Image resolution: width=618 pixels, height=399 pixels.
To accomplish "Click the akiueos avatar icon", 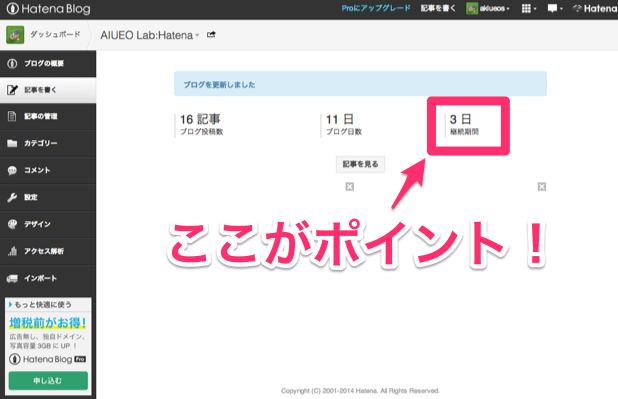I will click(472, 8).
